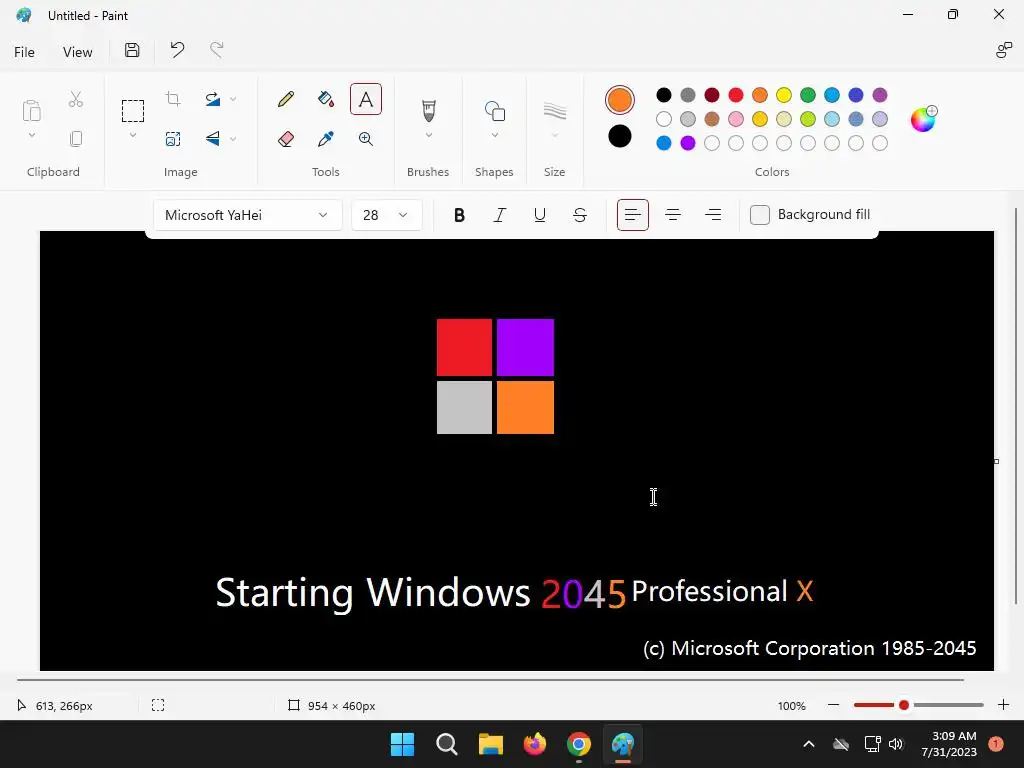
Task: Select the Magnifier tool
Action: pos(366,138)
